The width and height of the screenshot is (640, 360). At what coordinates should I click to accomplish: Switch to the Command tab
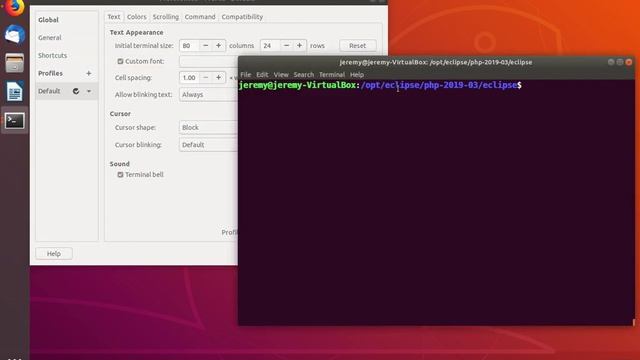click(x=200, y=17)
